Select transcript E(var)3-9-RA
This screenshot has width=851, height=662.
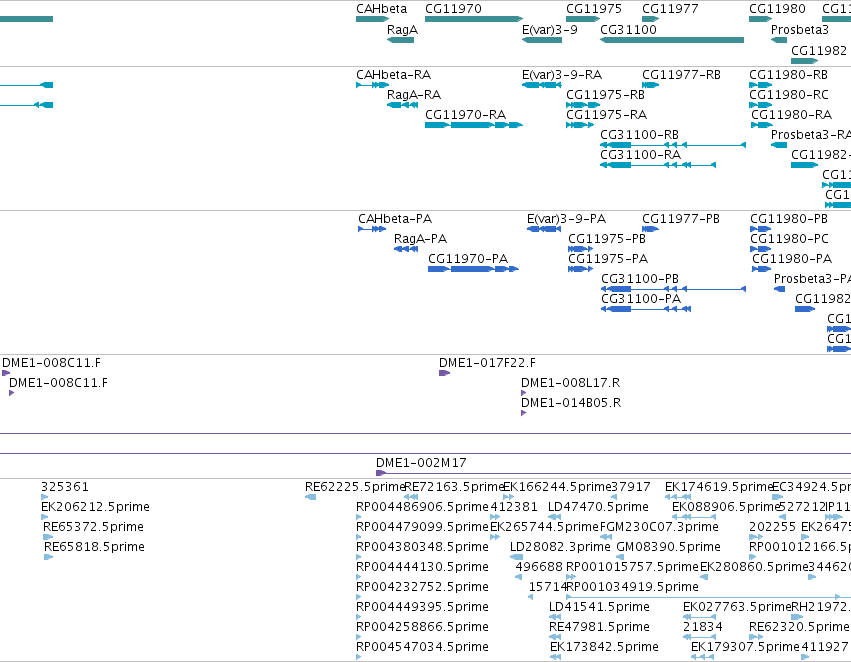[542, 85]
